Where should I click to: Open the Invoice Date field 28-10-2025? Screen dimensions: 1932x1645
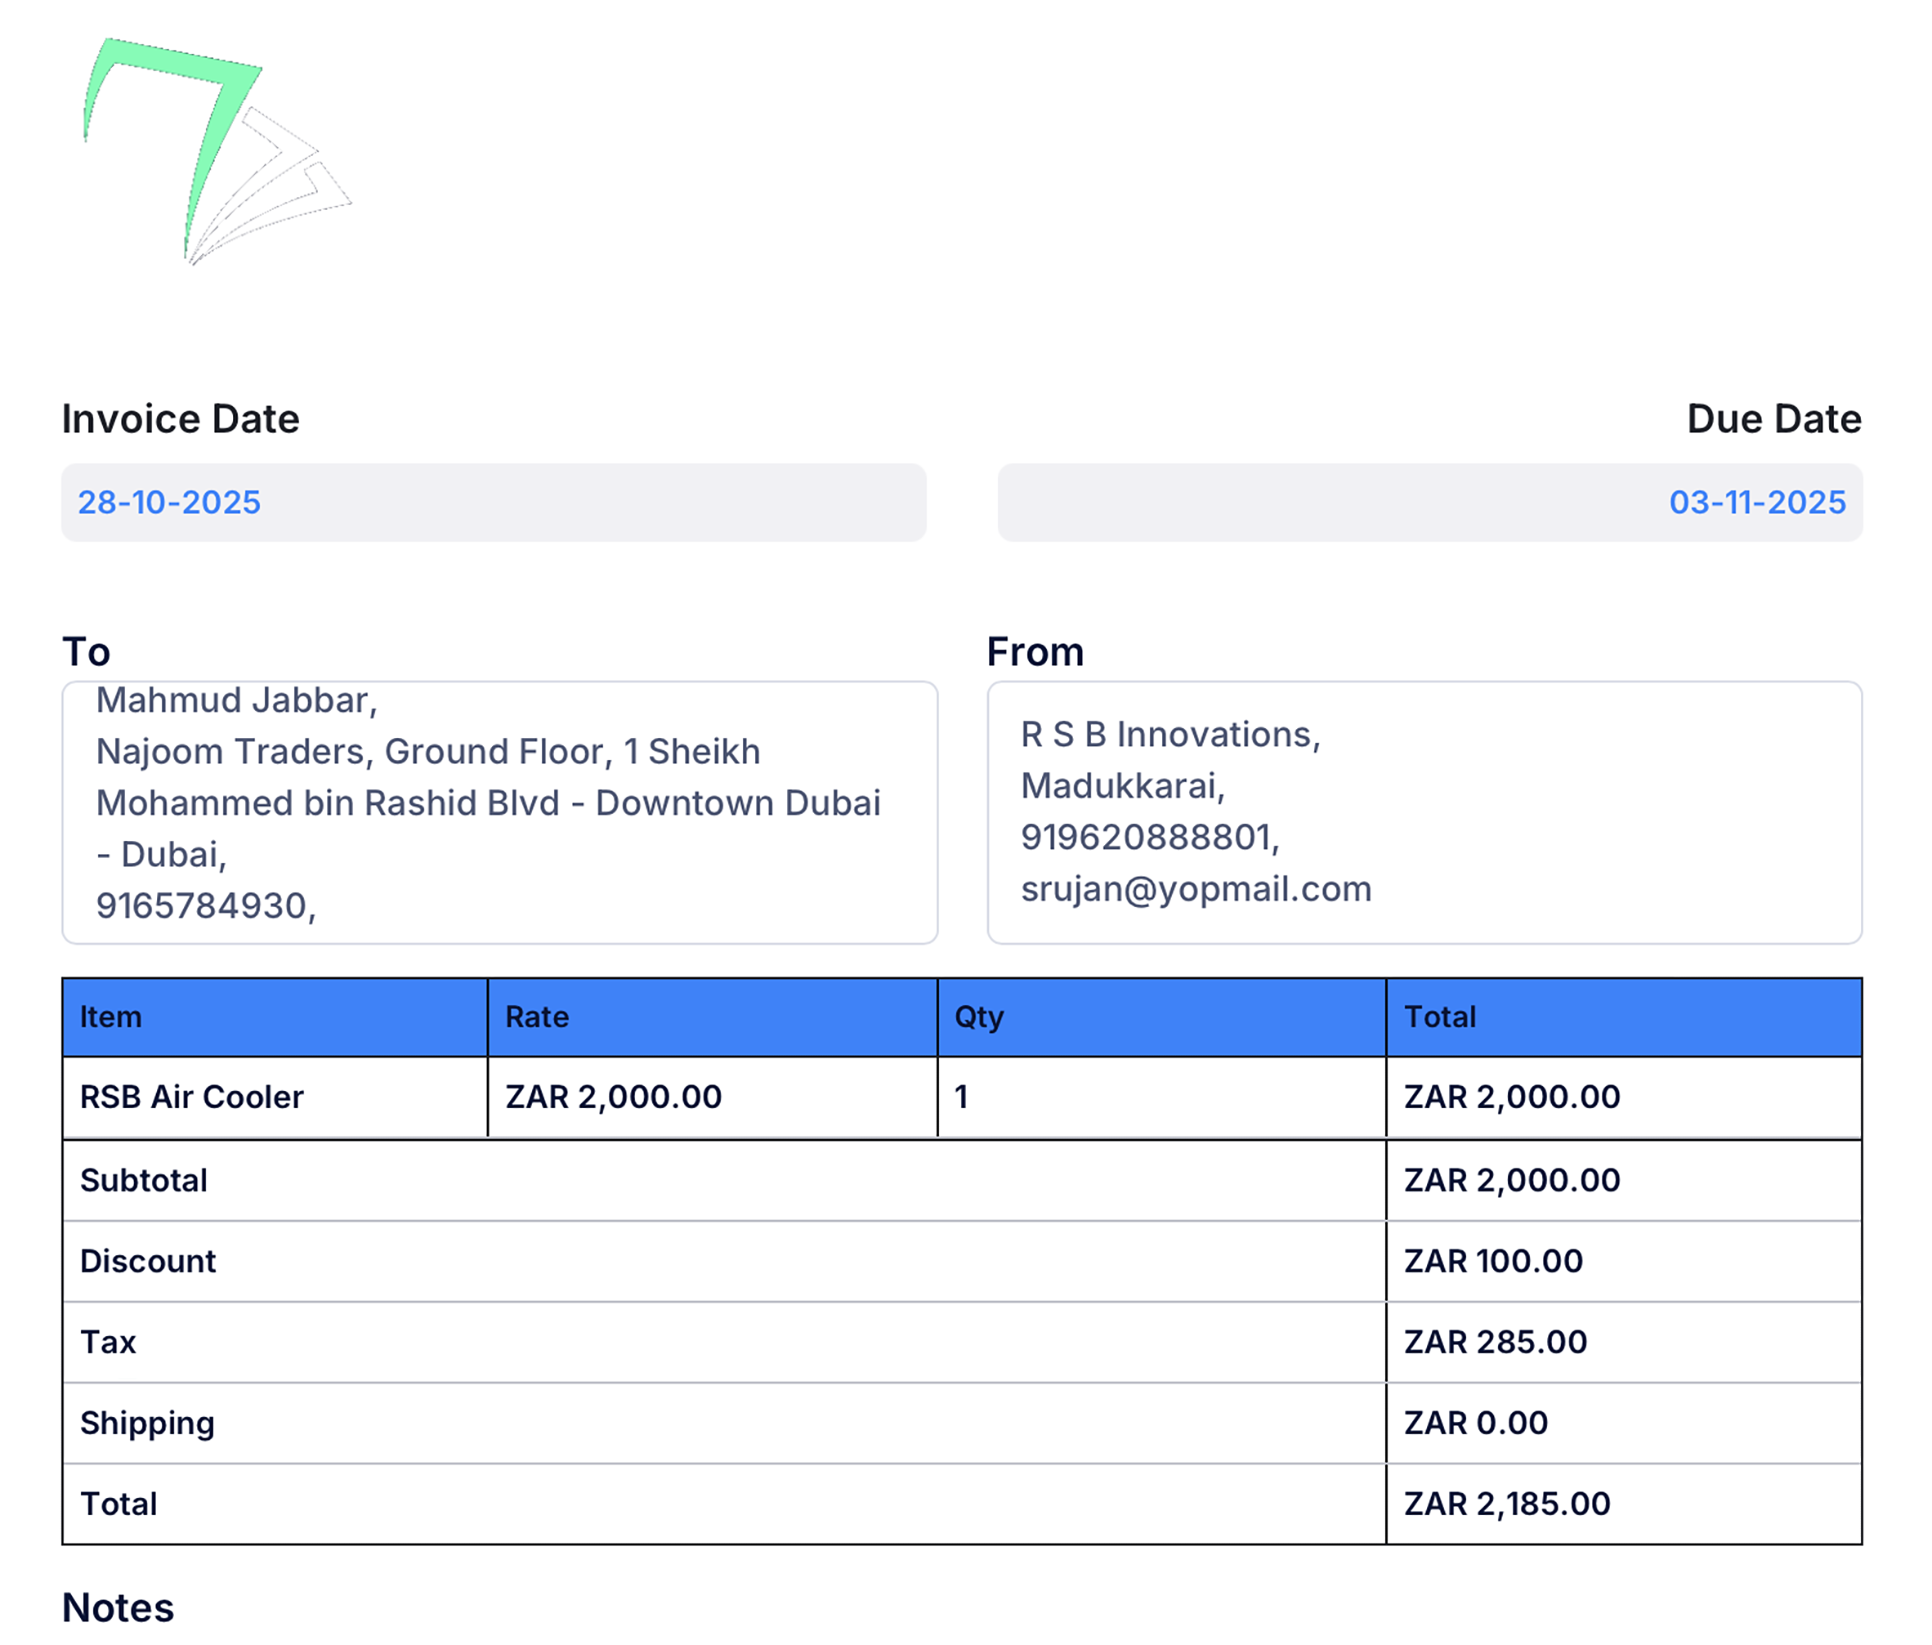coord(493,502)
